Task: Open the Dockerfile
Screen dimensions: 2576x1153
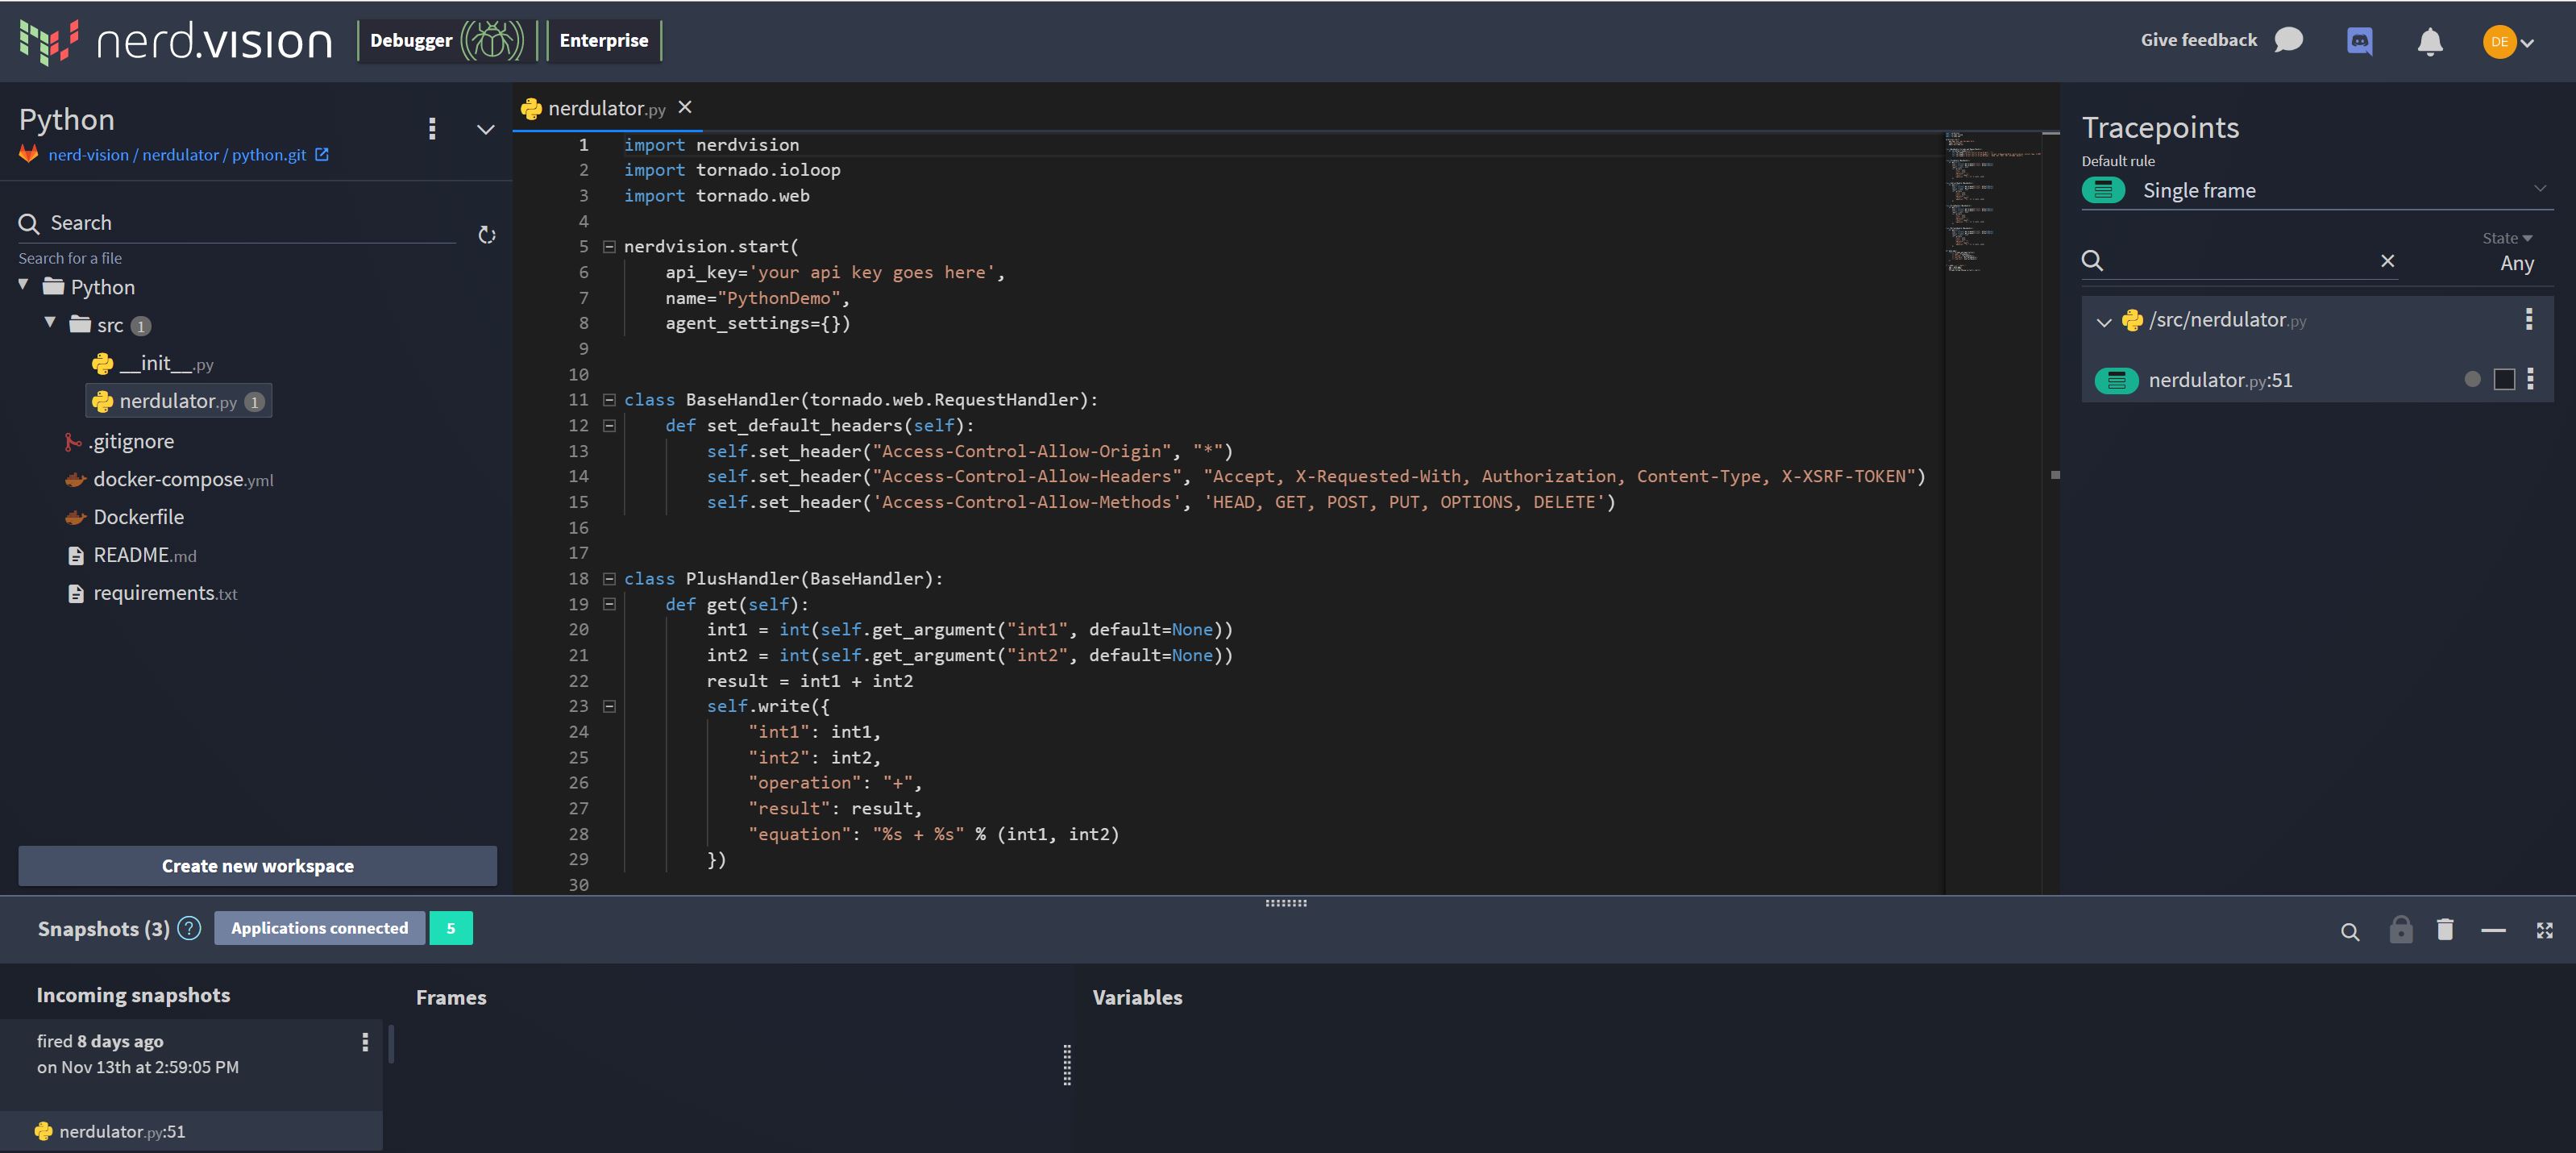Action: 125,517
